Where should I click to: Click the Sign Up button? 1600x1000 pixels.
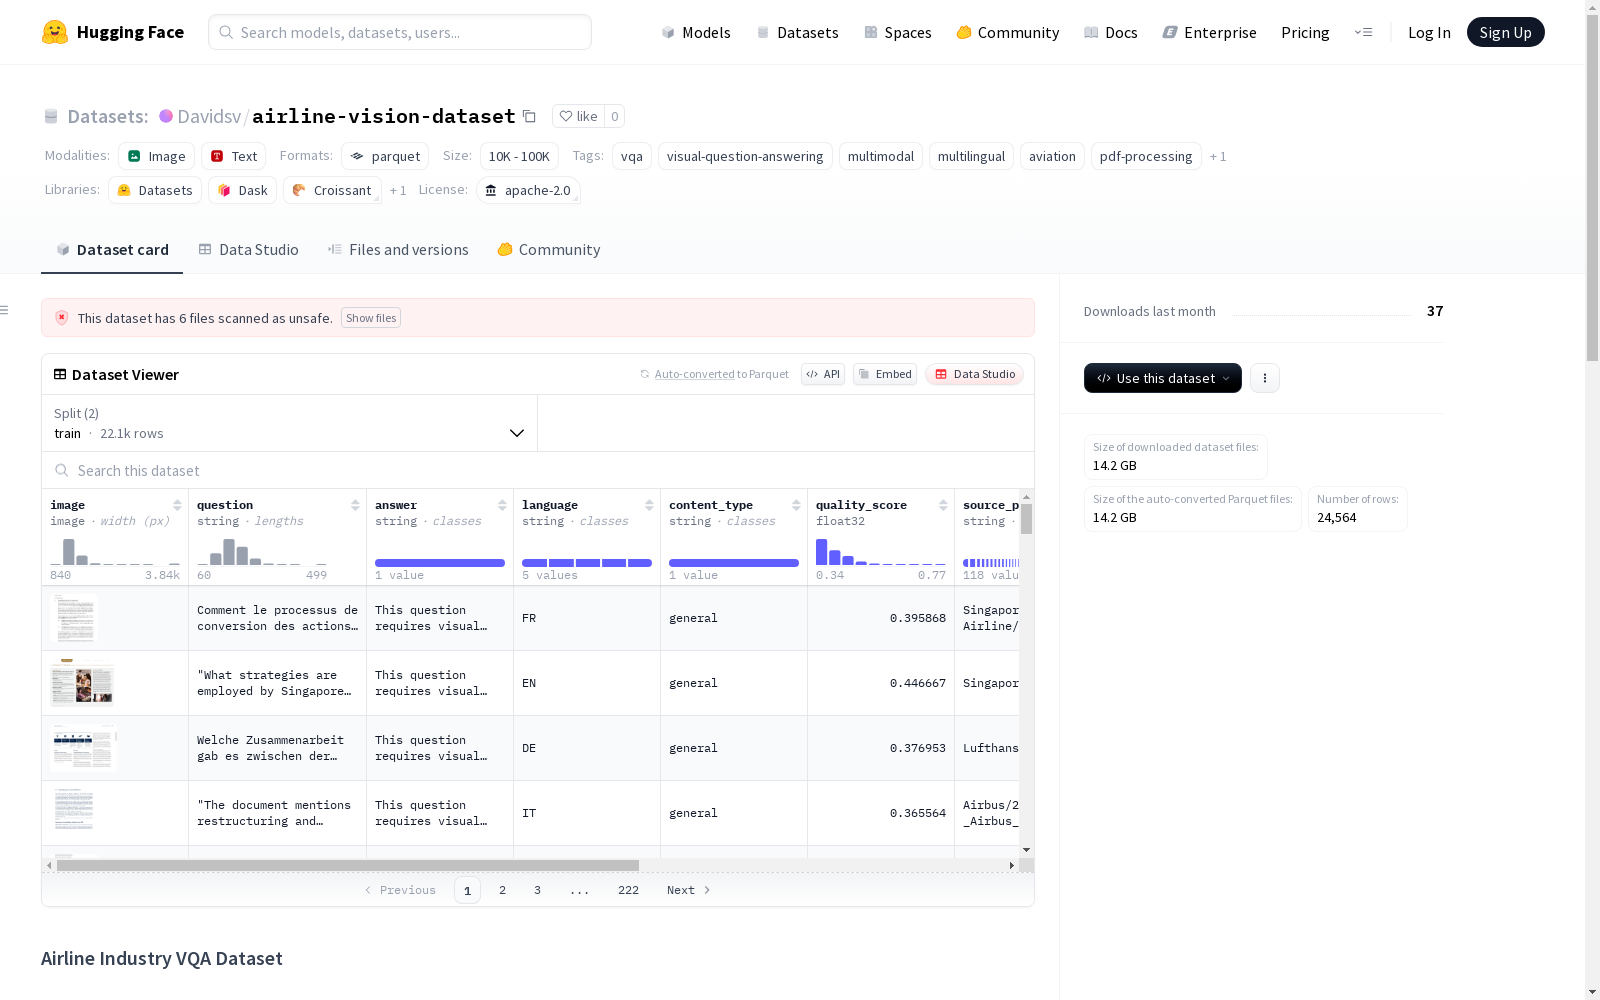(1505, 32)
